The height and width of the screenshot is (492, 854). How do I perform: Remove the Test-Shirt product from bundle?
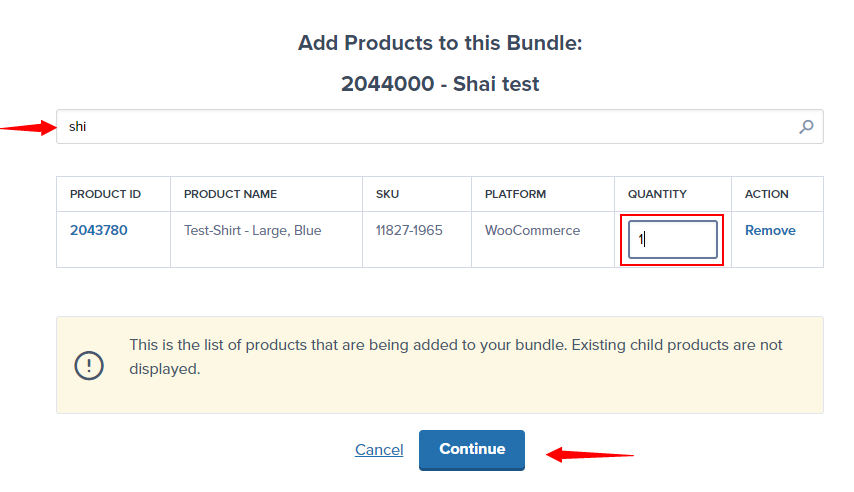[x=770, y=230]
